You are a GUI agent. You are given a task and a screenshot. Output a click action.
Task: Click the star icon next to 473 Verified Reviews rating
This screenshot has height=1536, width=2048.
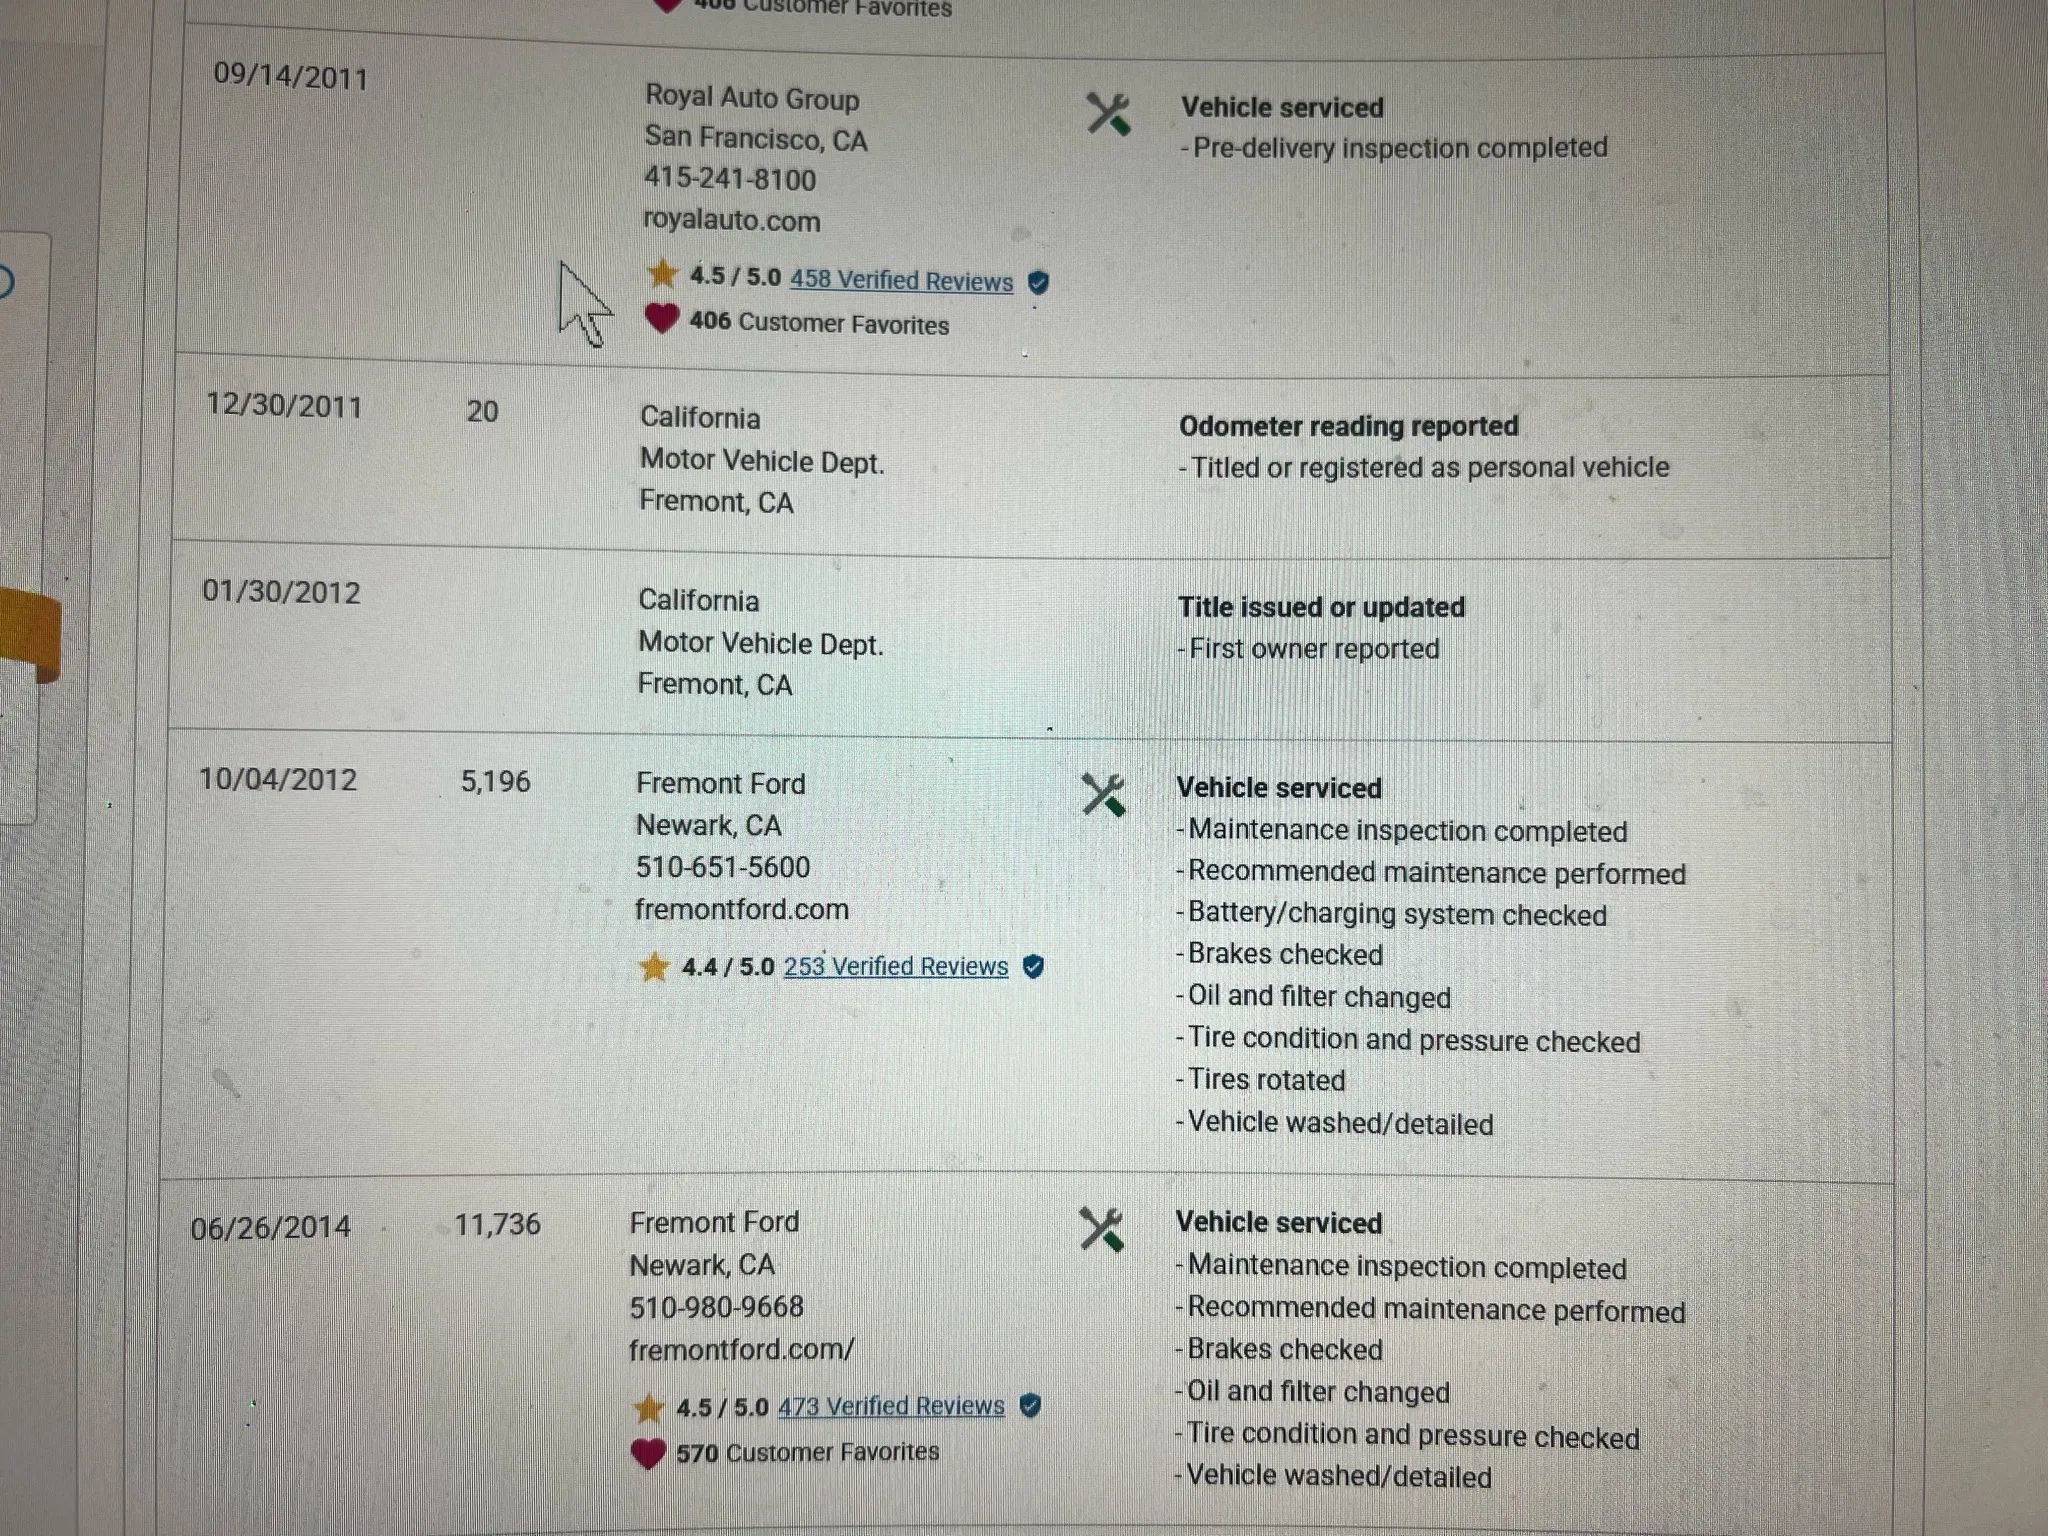click(649, 1408)
